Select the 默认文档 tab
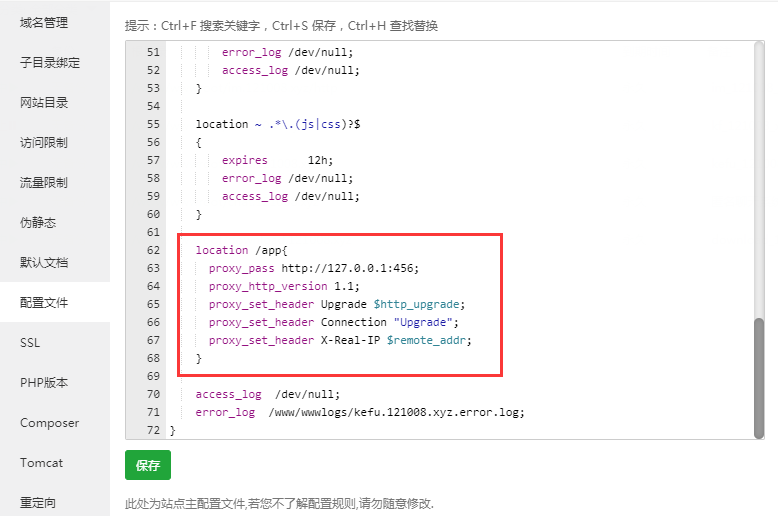Screen dimensions: 778x516 [44, 262]
